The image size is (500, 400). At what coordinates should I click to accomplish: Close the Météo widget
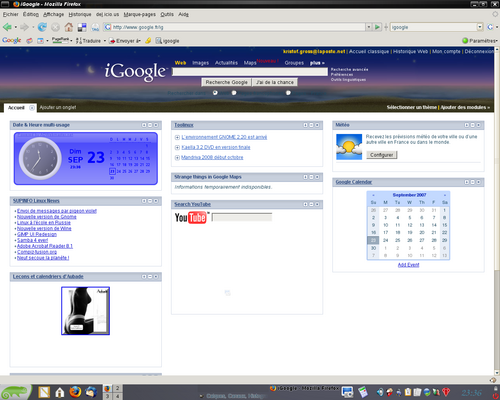click(478, 125)
